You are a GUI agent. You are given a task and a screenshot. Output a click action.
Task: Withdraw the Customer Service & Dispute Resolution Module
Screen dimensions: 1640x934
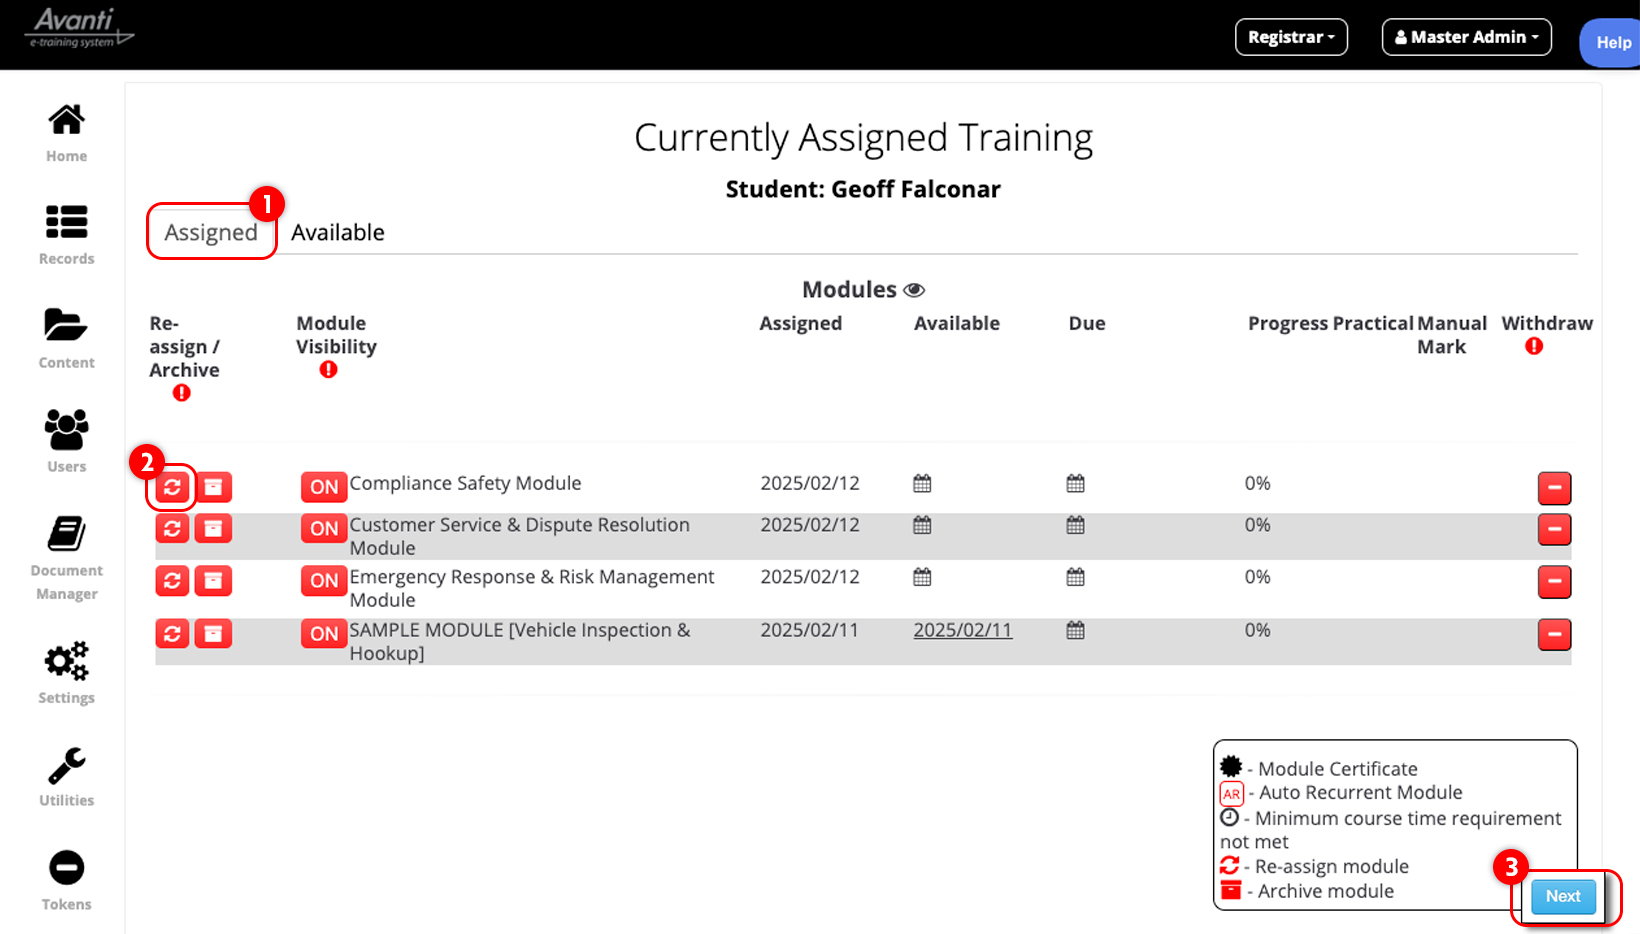pyautogui.click(x=1554, y=529)
